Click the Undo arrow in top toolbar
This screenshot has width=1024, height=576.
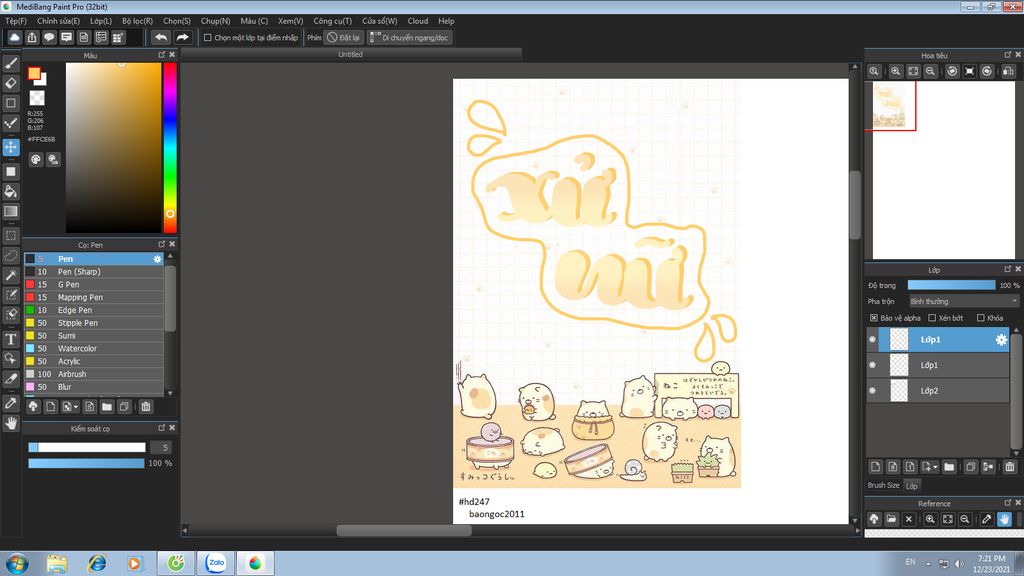tap(161, 37)
